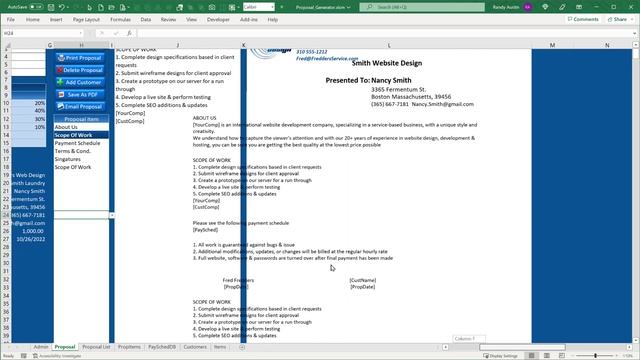The width and height of the screenshot is (640, 360).
Task: Open the File menu
Action: 11,19
